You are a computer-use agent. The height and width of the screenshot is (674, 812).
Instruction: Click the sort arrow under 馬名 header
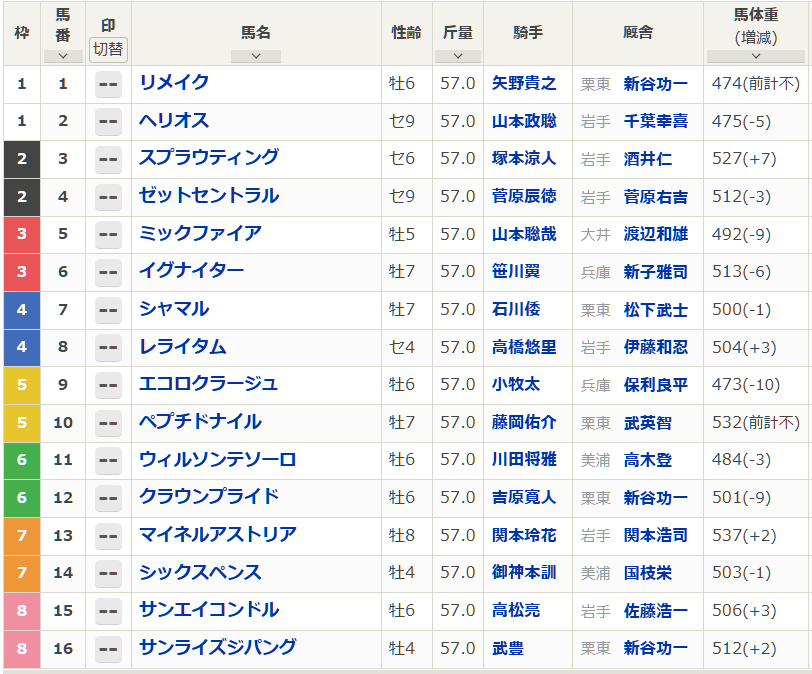256,56
